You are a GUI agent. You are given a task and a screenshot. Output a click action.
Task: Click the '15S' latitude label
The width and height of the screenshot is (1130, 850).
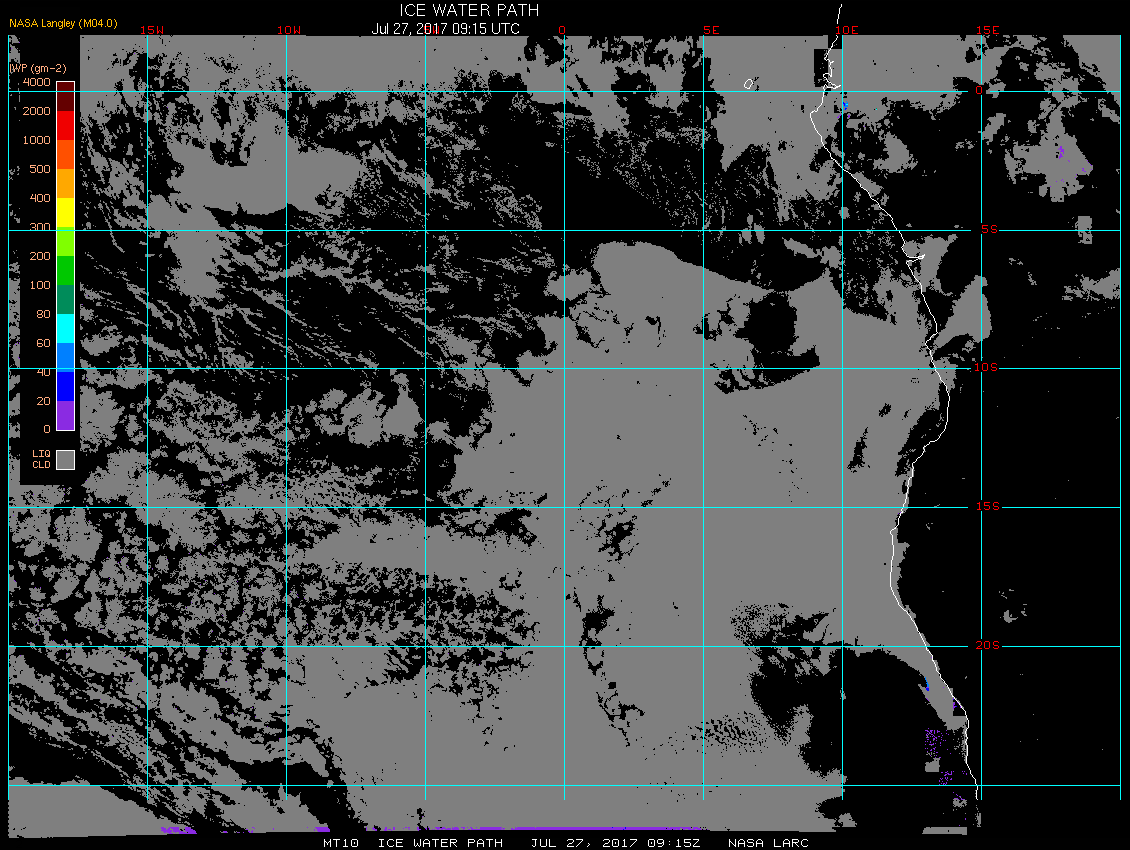click(988, 507)
